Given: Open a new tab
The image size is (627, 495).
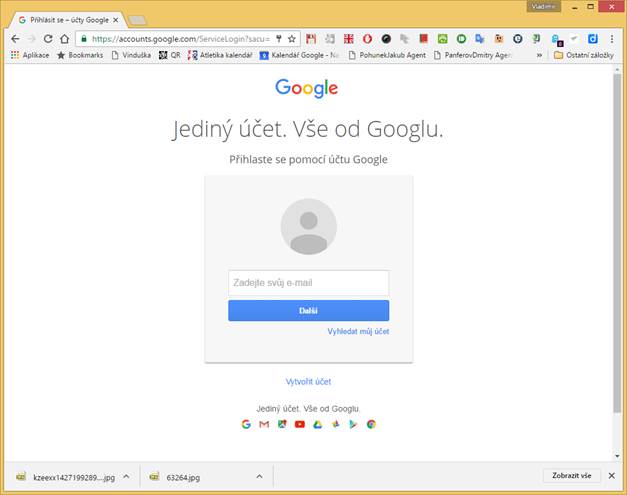Looking at the screenshot, I should pos(138,20).
